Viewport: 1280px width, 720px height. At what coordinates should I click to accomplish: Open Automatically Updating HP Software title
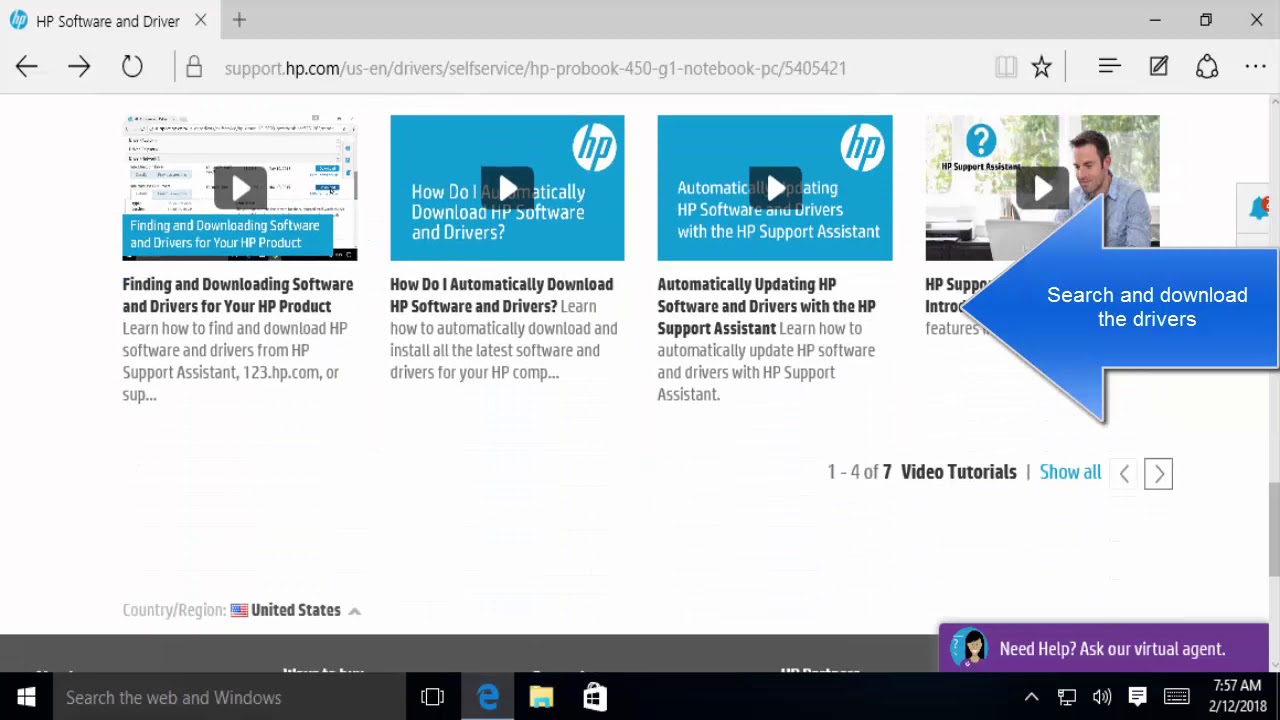(766, 306)
